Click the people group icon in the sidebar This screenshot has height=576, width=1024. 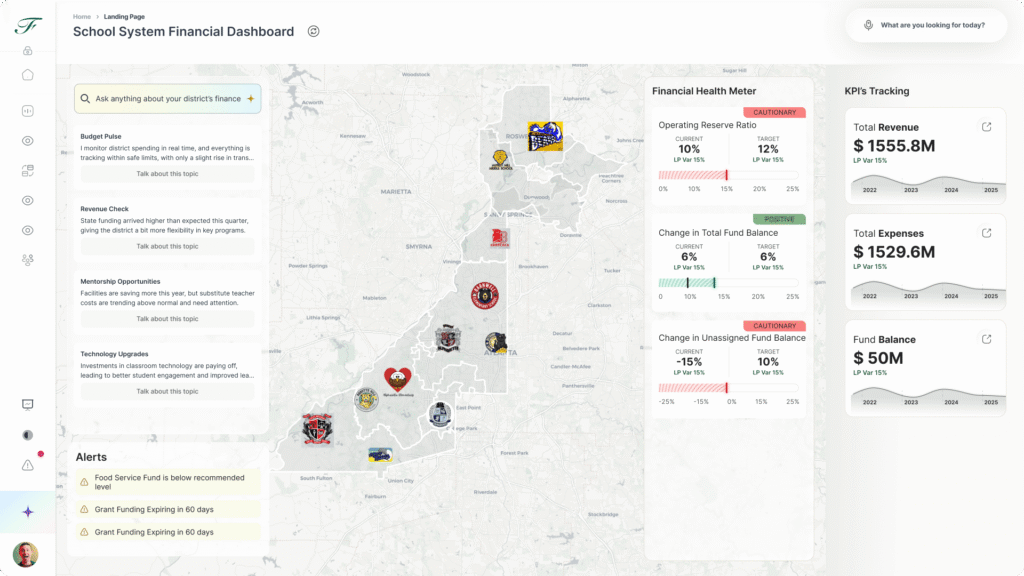pyautogui.click(x=28, y=260)
